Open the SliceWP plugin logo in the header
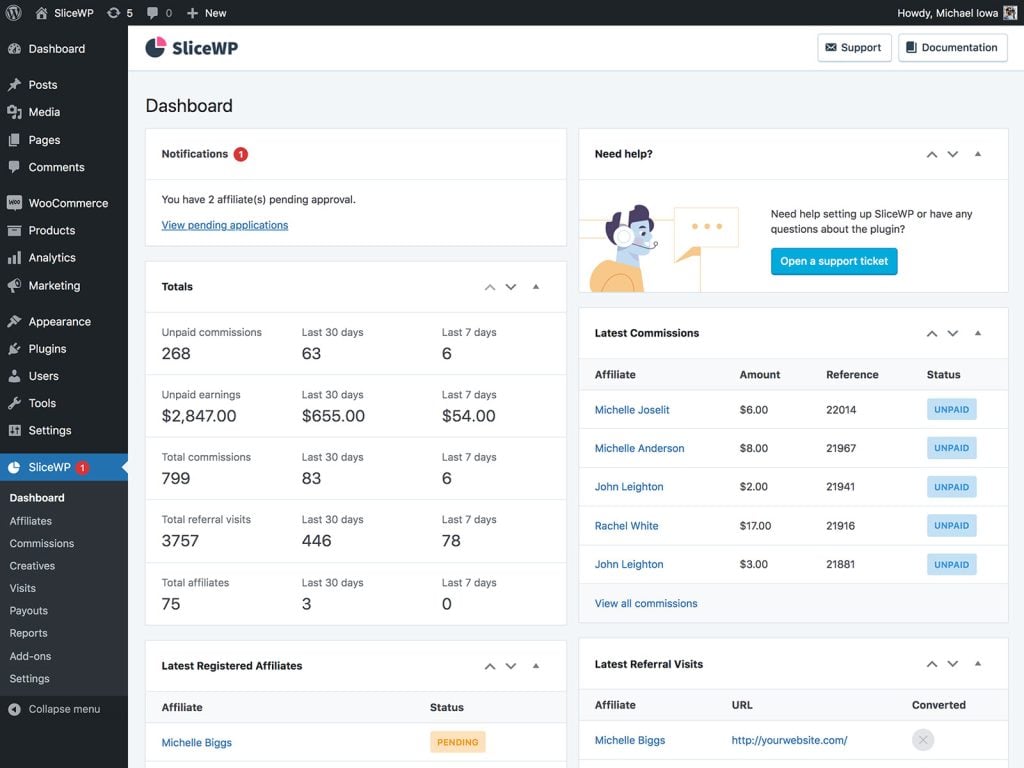 click(x=191, y=47)
